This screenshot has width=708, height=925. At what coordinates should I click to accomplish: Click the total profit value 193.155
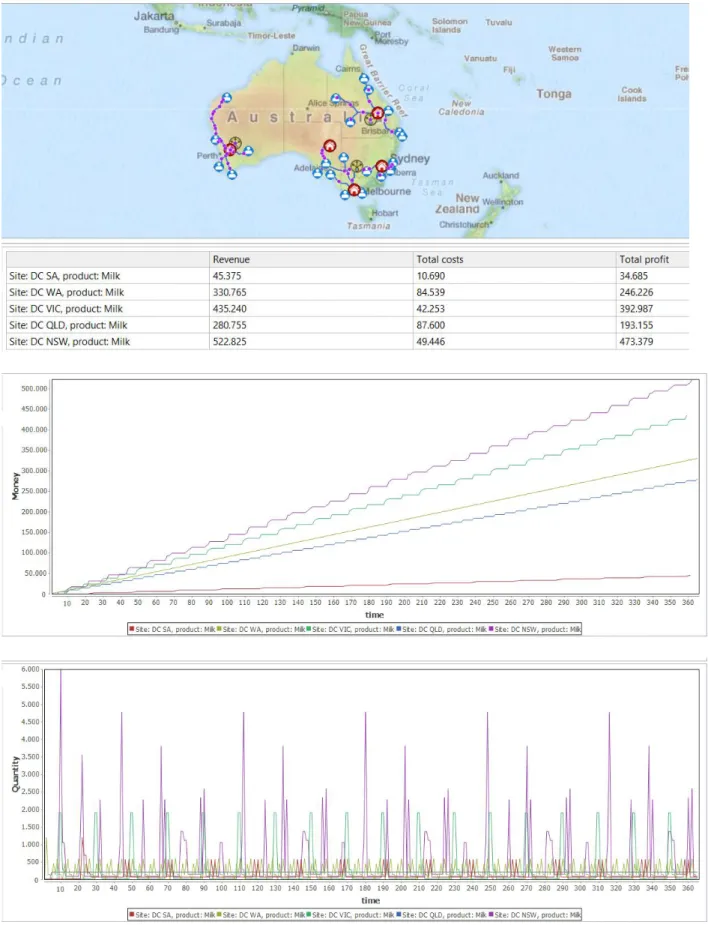coord(637,325)
